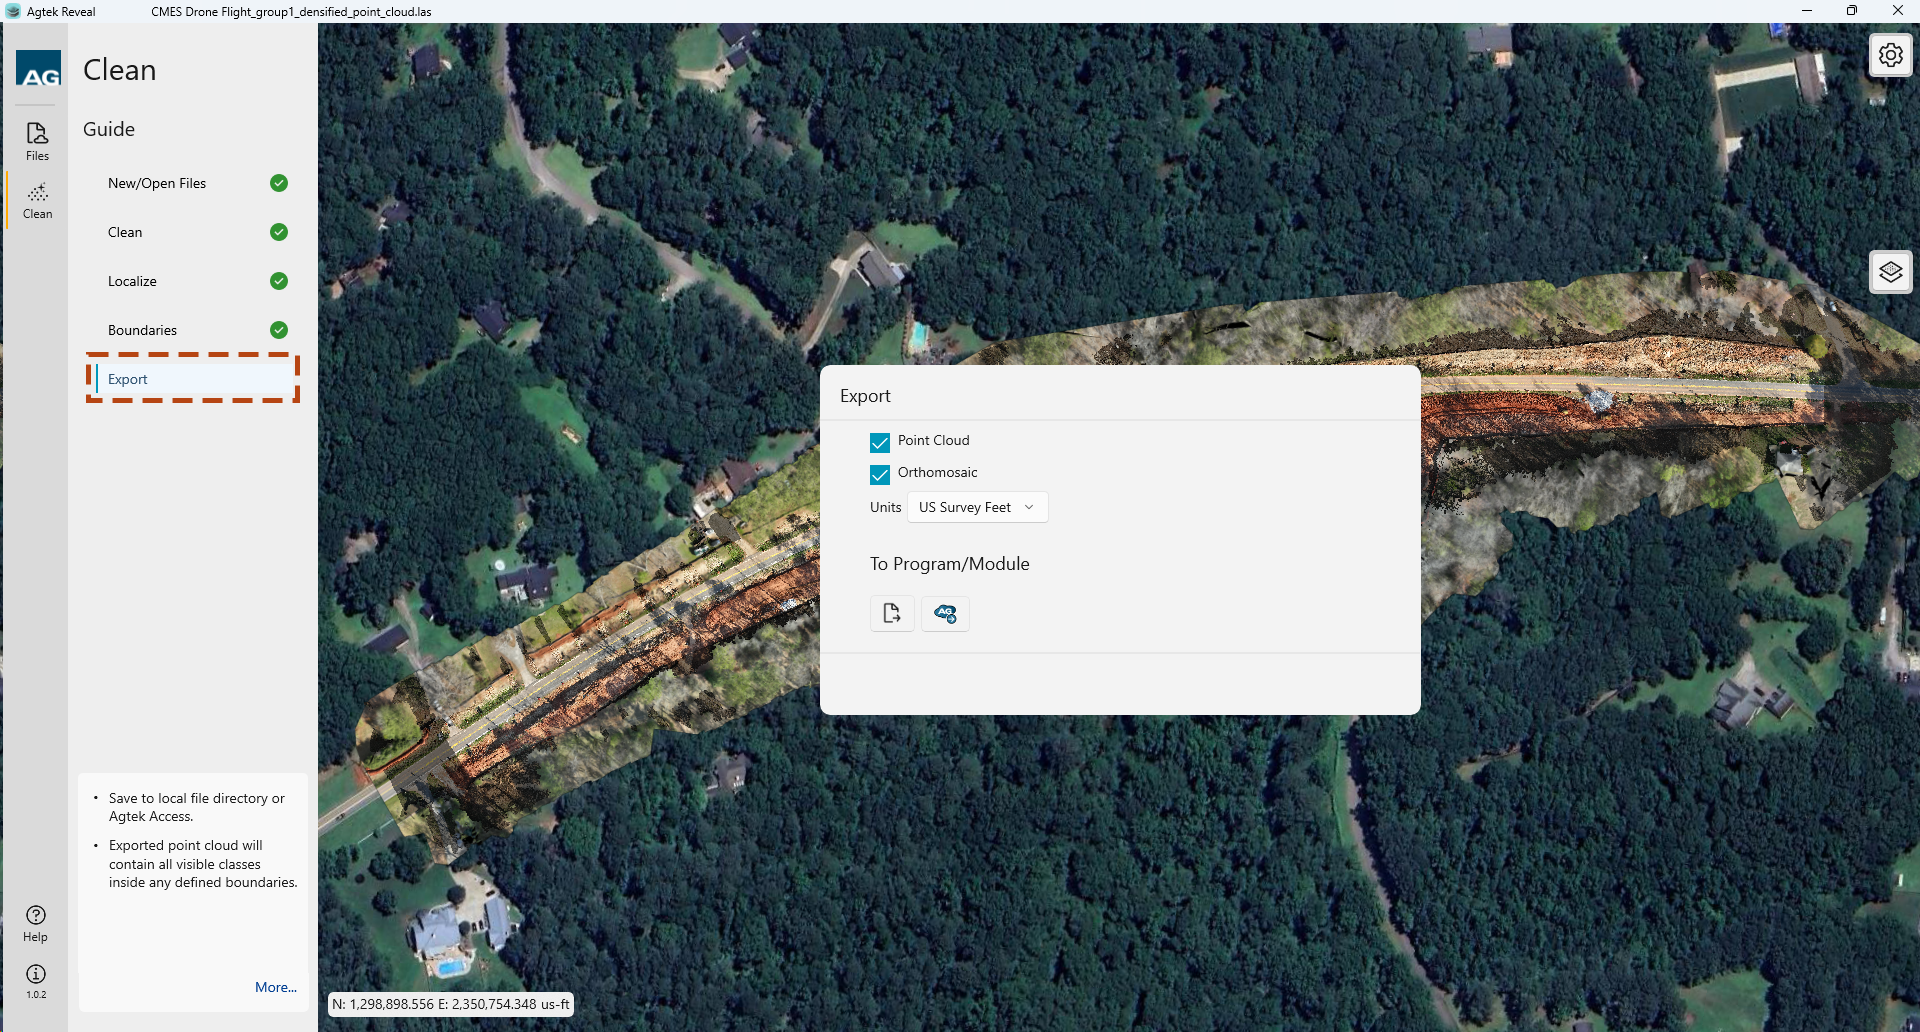Image resolution: width=1920 pixels, height=1032 pixels.
Task: Go to the Localize guide step
Action: (132, 281)
